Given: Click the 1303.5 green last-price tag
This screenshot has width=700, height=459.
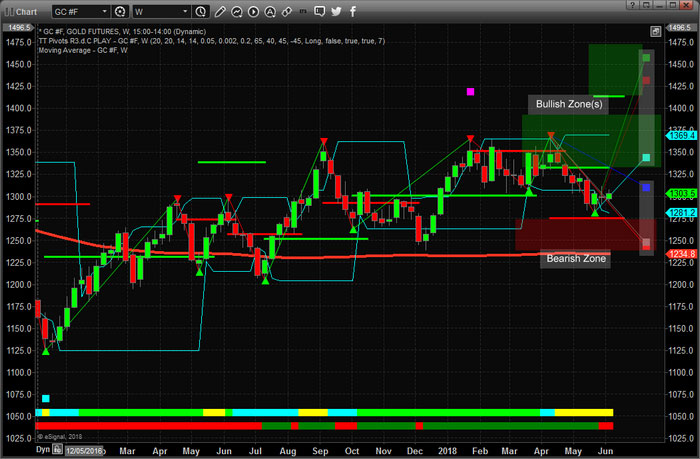Looking at the screenshot, I should point(682,194).
